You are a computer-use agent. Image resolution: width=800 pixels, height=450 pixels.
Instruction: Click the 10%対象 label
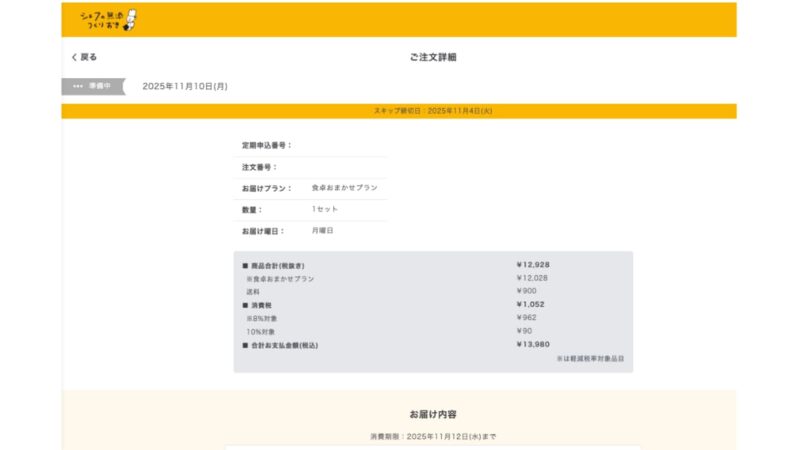(x=260, y=332)
